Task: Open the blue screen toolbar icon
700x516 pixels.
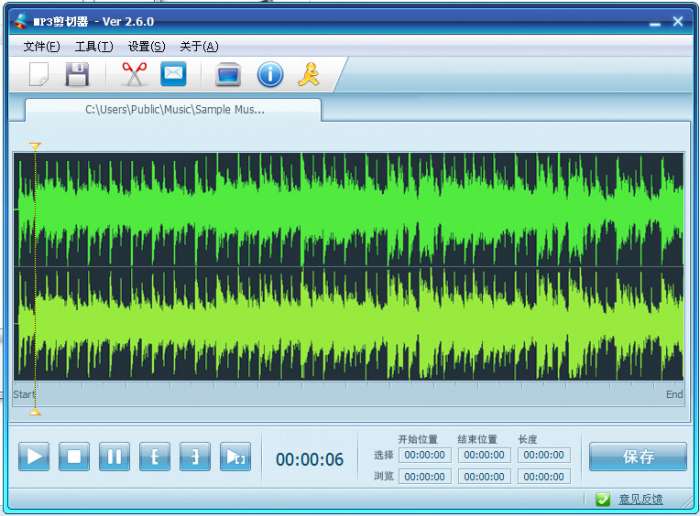Action: [x=228, y=74]
